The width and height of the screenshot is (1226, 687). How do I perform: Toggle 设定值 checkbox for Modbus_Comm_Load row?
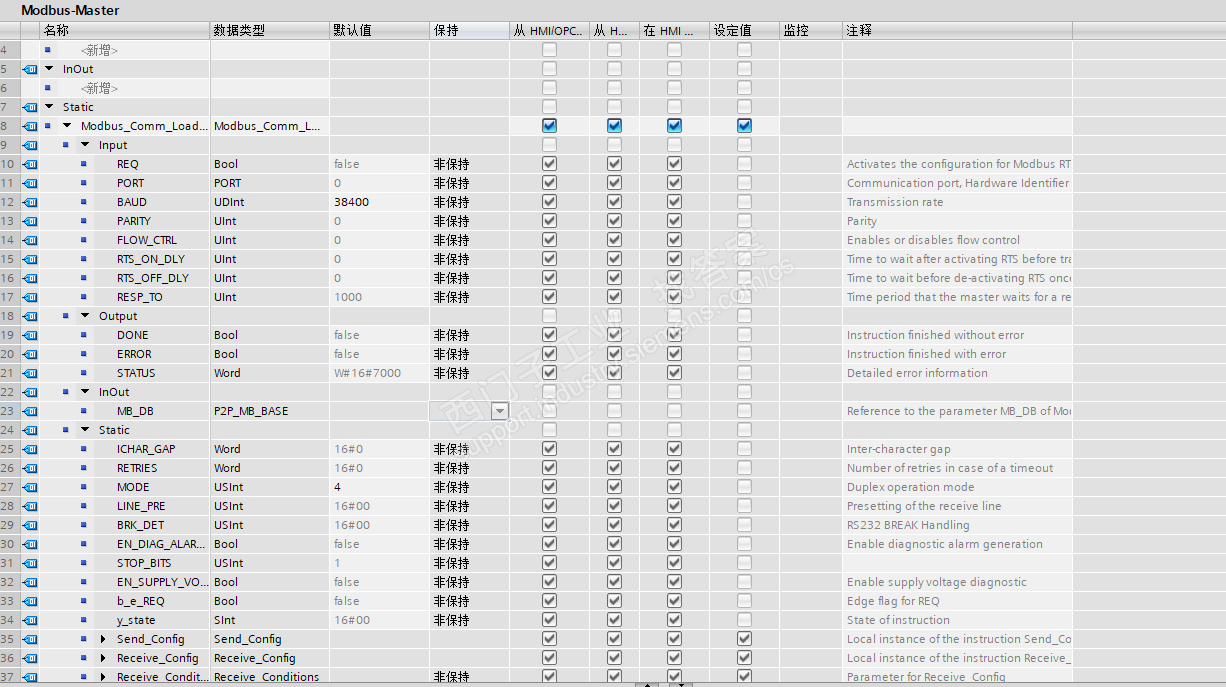click(x=744, y=126)
